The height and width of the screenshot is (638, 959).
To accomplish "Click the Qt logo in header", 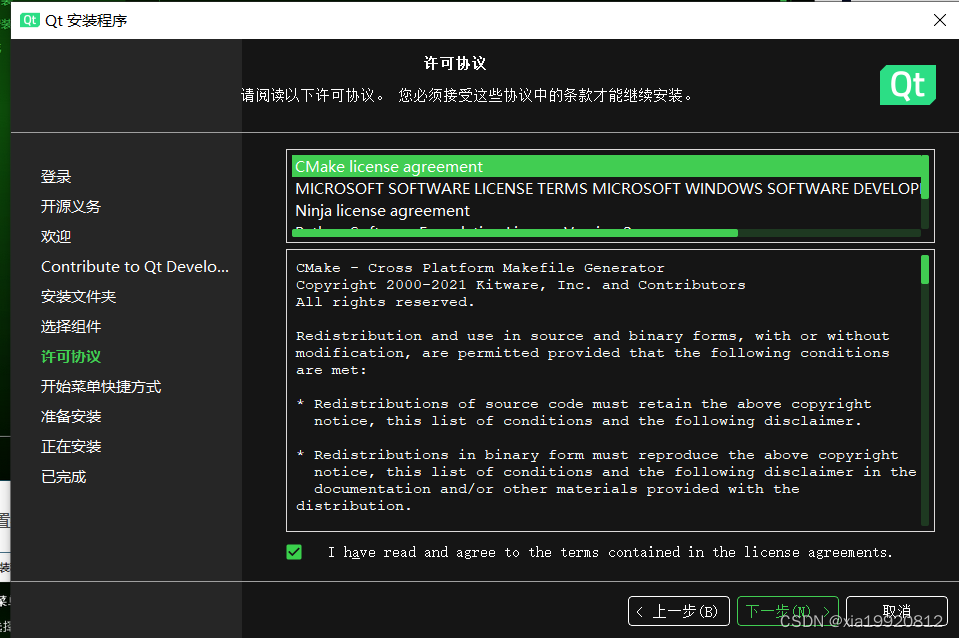I will pyautogui.click(x=908, y=85).
